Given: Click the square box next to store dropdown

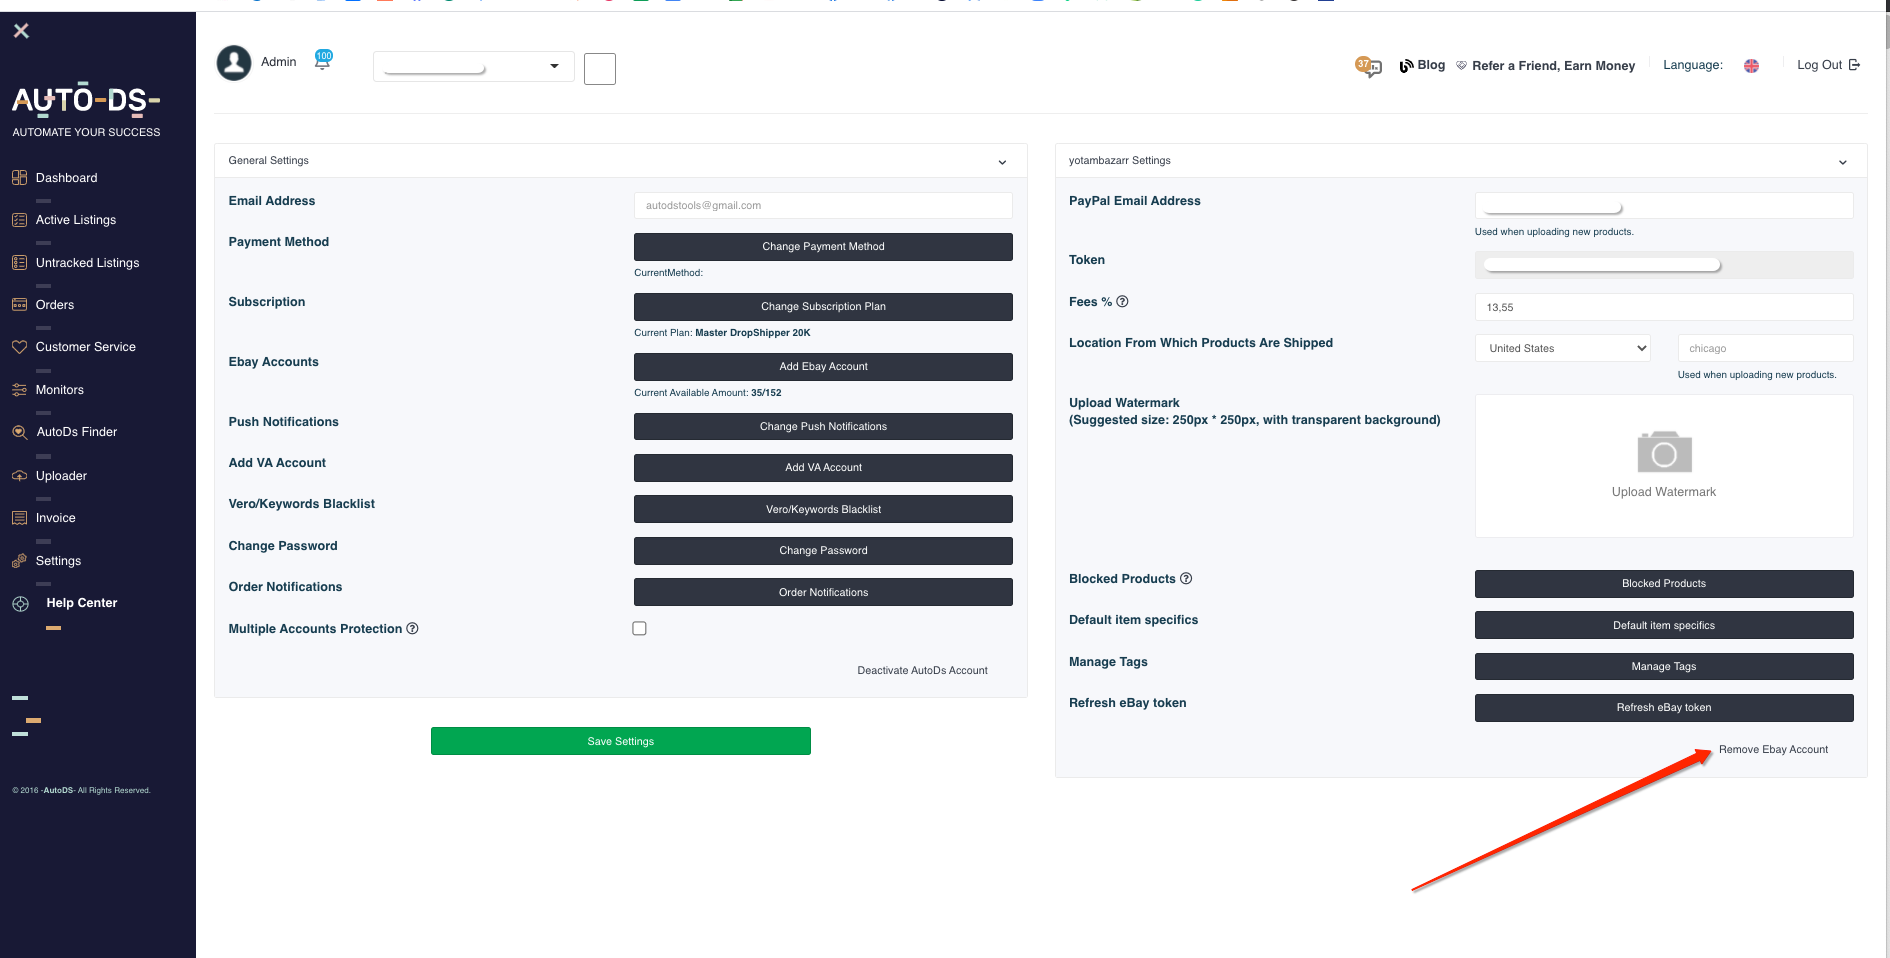Looking at the screenshot, I should click(x=600, y=69).
